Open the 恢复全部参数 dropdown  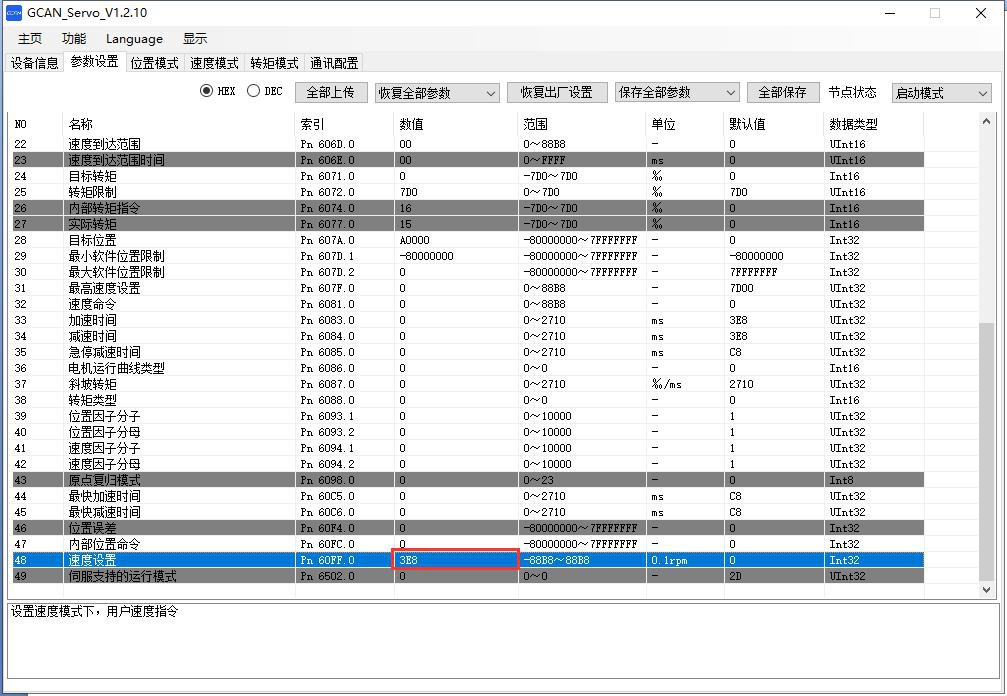436,93
